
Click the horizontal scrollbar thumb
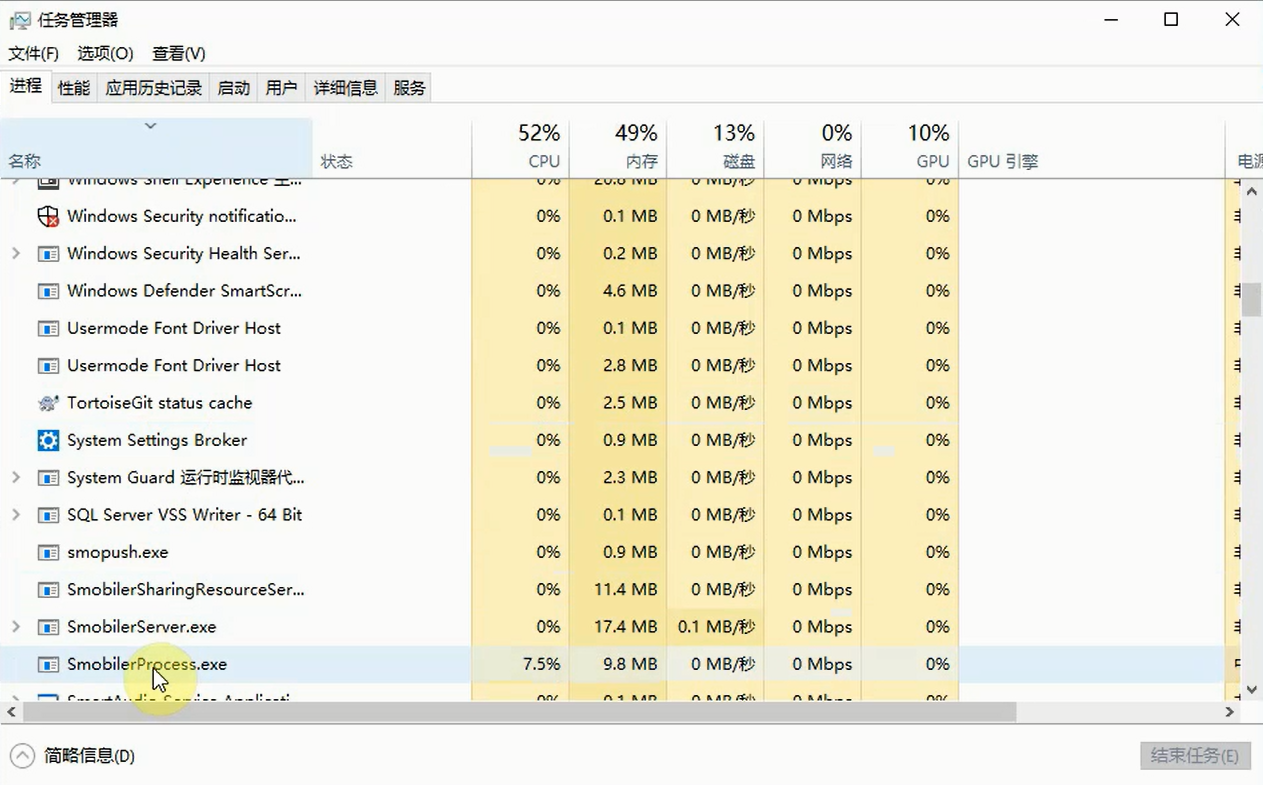519,712
